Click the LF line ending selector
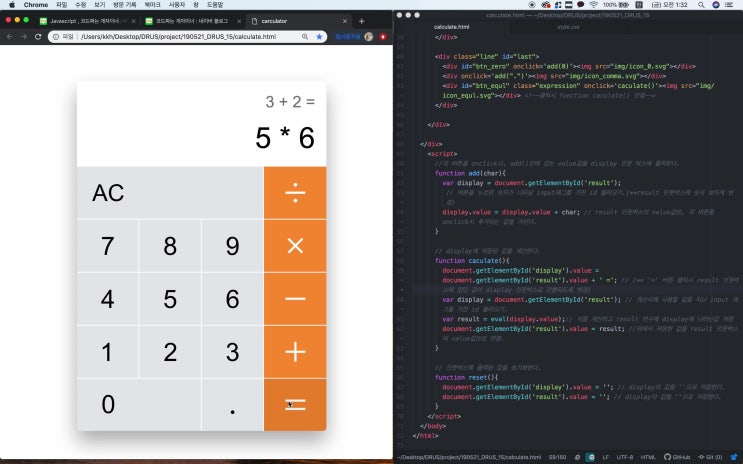Viewport: 743px width, 464px height. (x=606, y=457)
